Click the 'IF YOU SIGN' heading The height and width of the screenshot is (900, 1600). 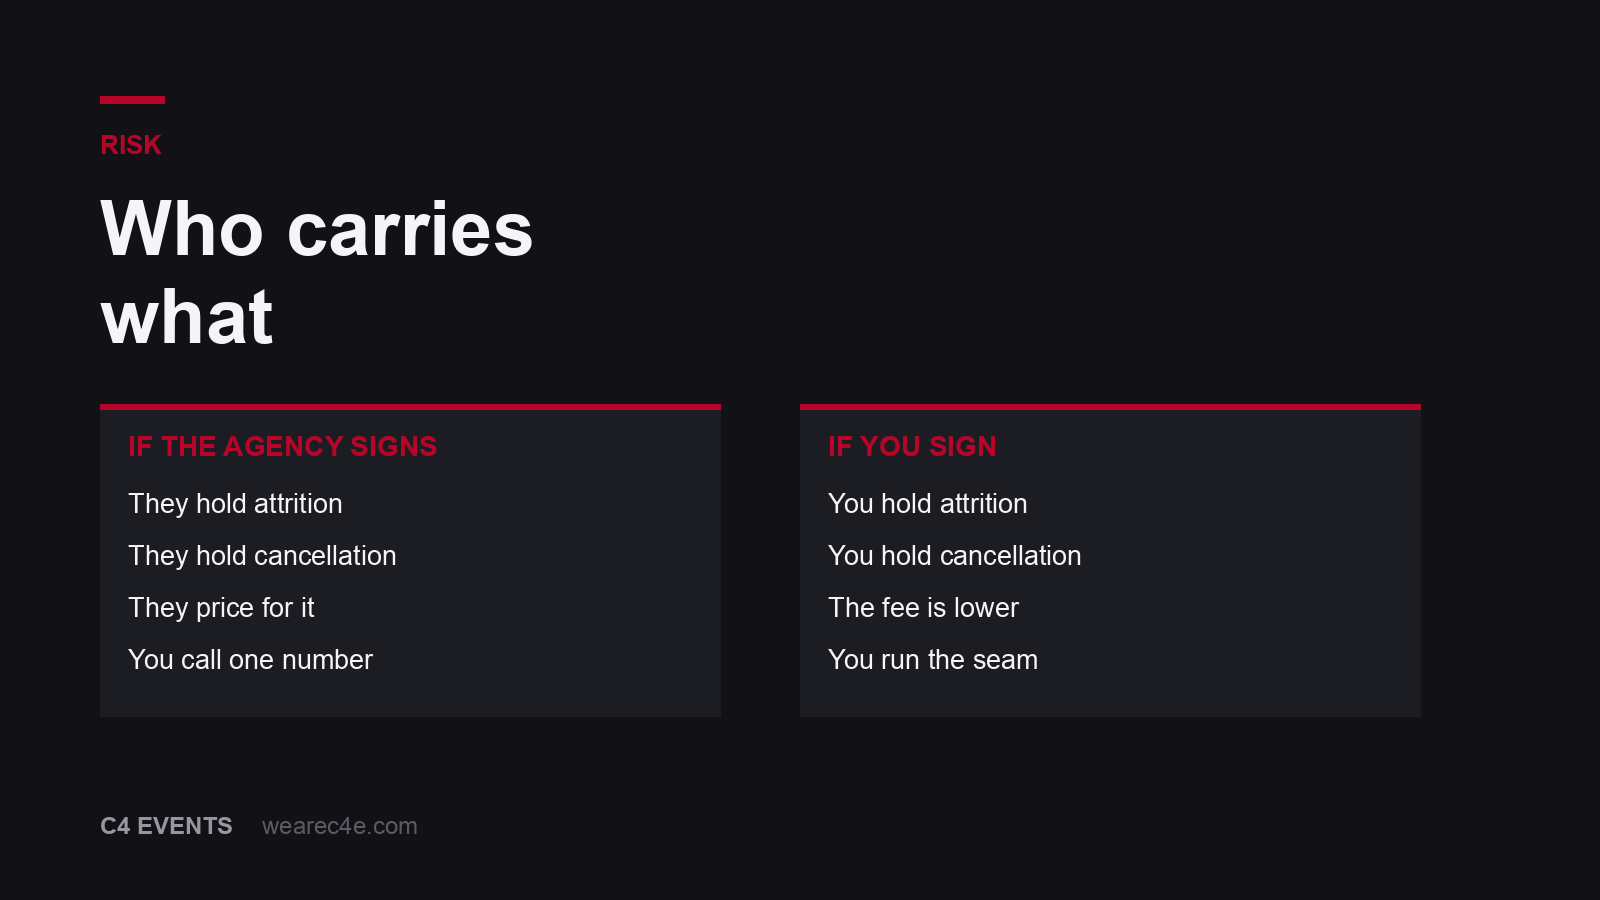coord(912,446)
